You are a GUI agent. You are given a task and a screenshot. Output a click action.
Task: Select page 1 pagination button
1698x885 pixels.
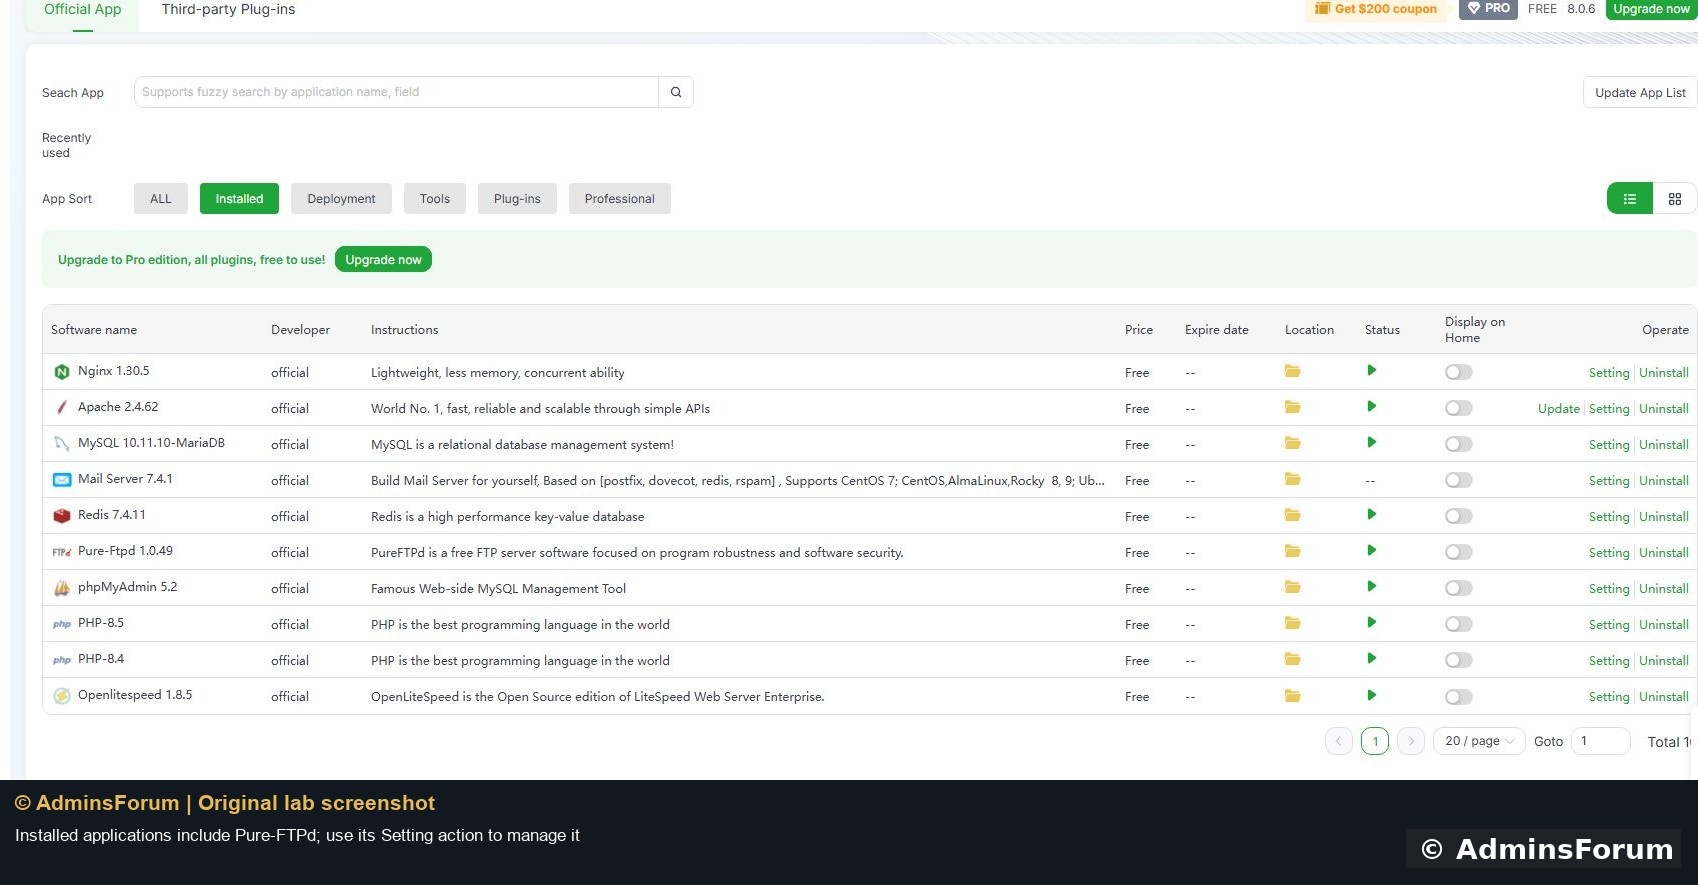[1375, 741]
